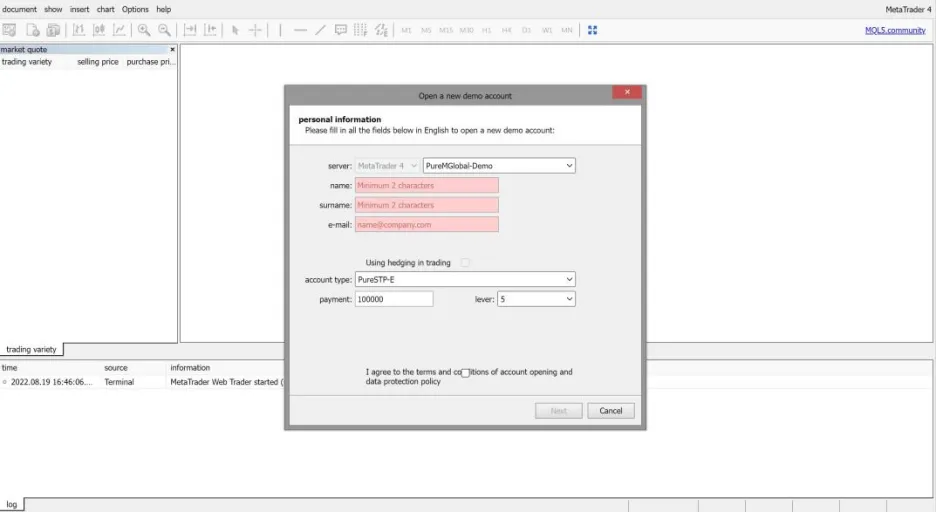This screenshot has height=512, width=937.
Task: Click the source column header in log
Action: 116,367
